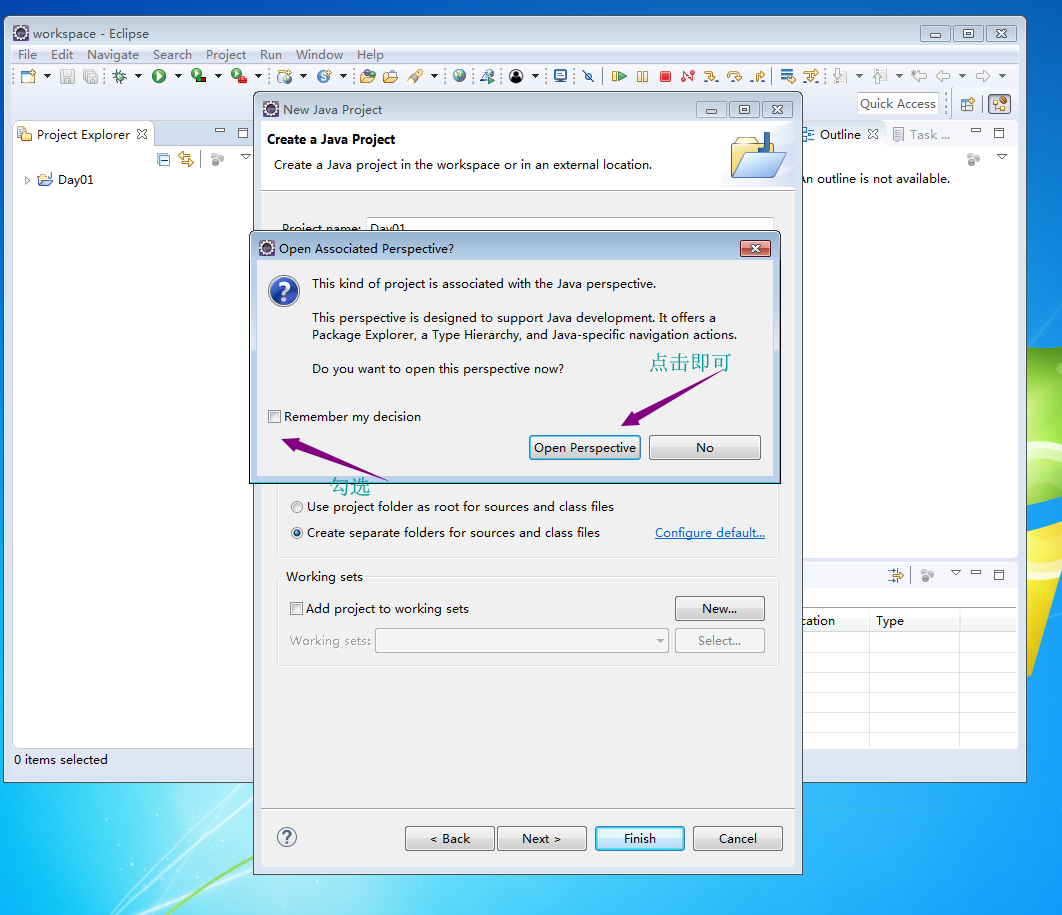1062x915 pixels.
Task: Open the Debug icon dropdown arrow
Action: [138, 77]
